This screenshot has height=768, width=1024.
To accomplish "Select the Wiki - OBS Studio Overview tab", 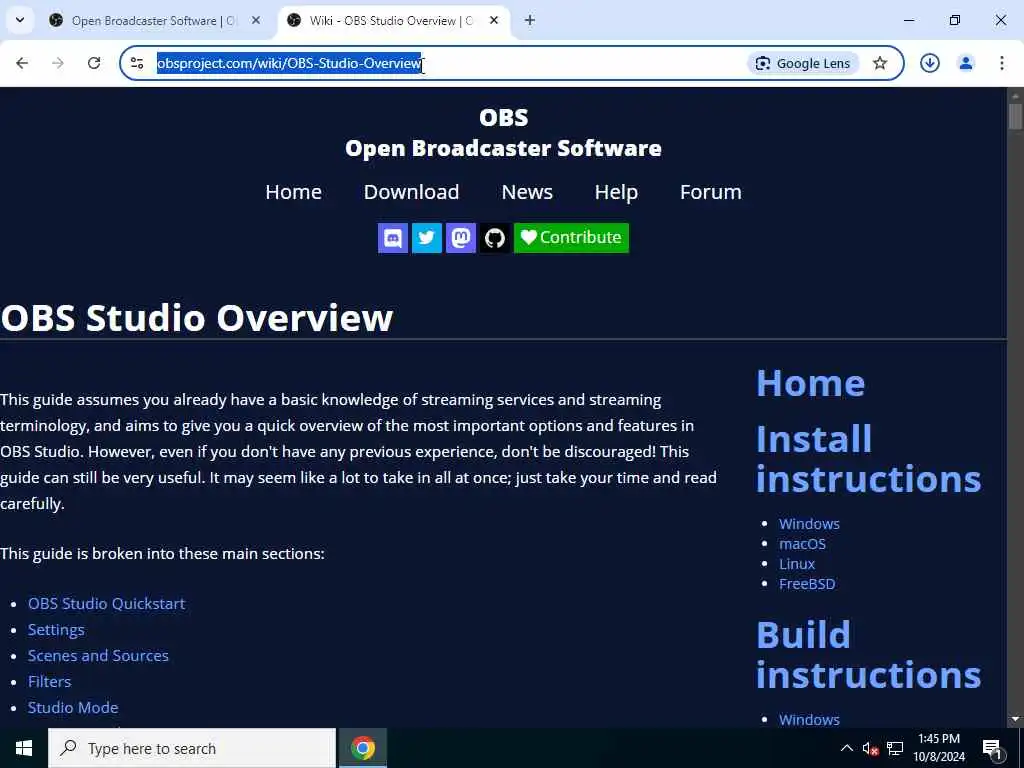I will point(392,21).
